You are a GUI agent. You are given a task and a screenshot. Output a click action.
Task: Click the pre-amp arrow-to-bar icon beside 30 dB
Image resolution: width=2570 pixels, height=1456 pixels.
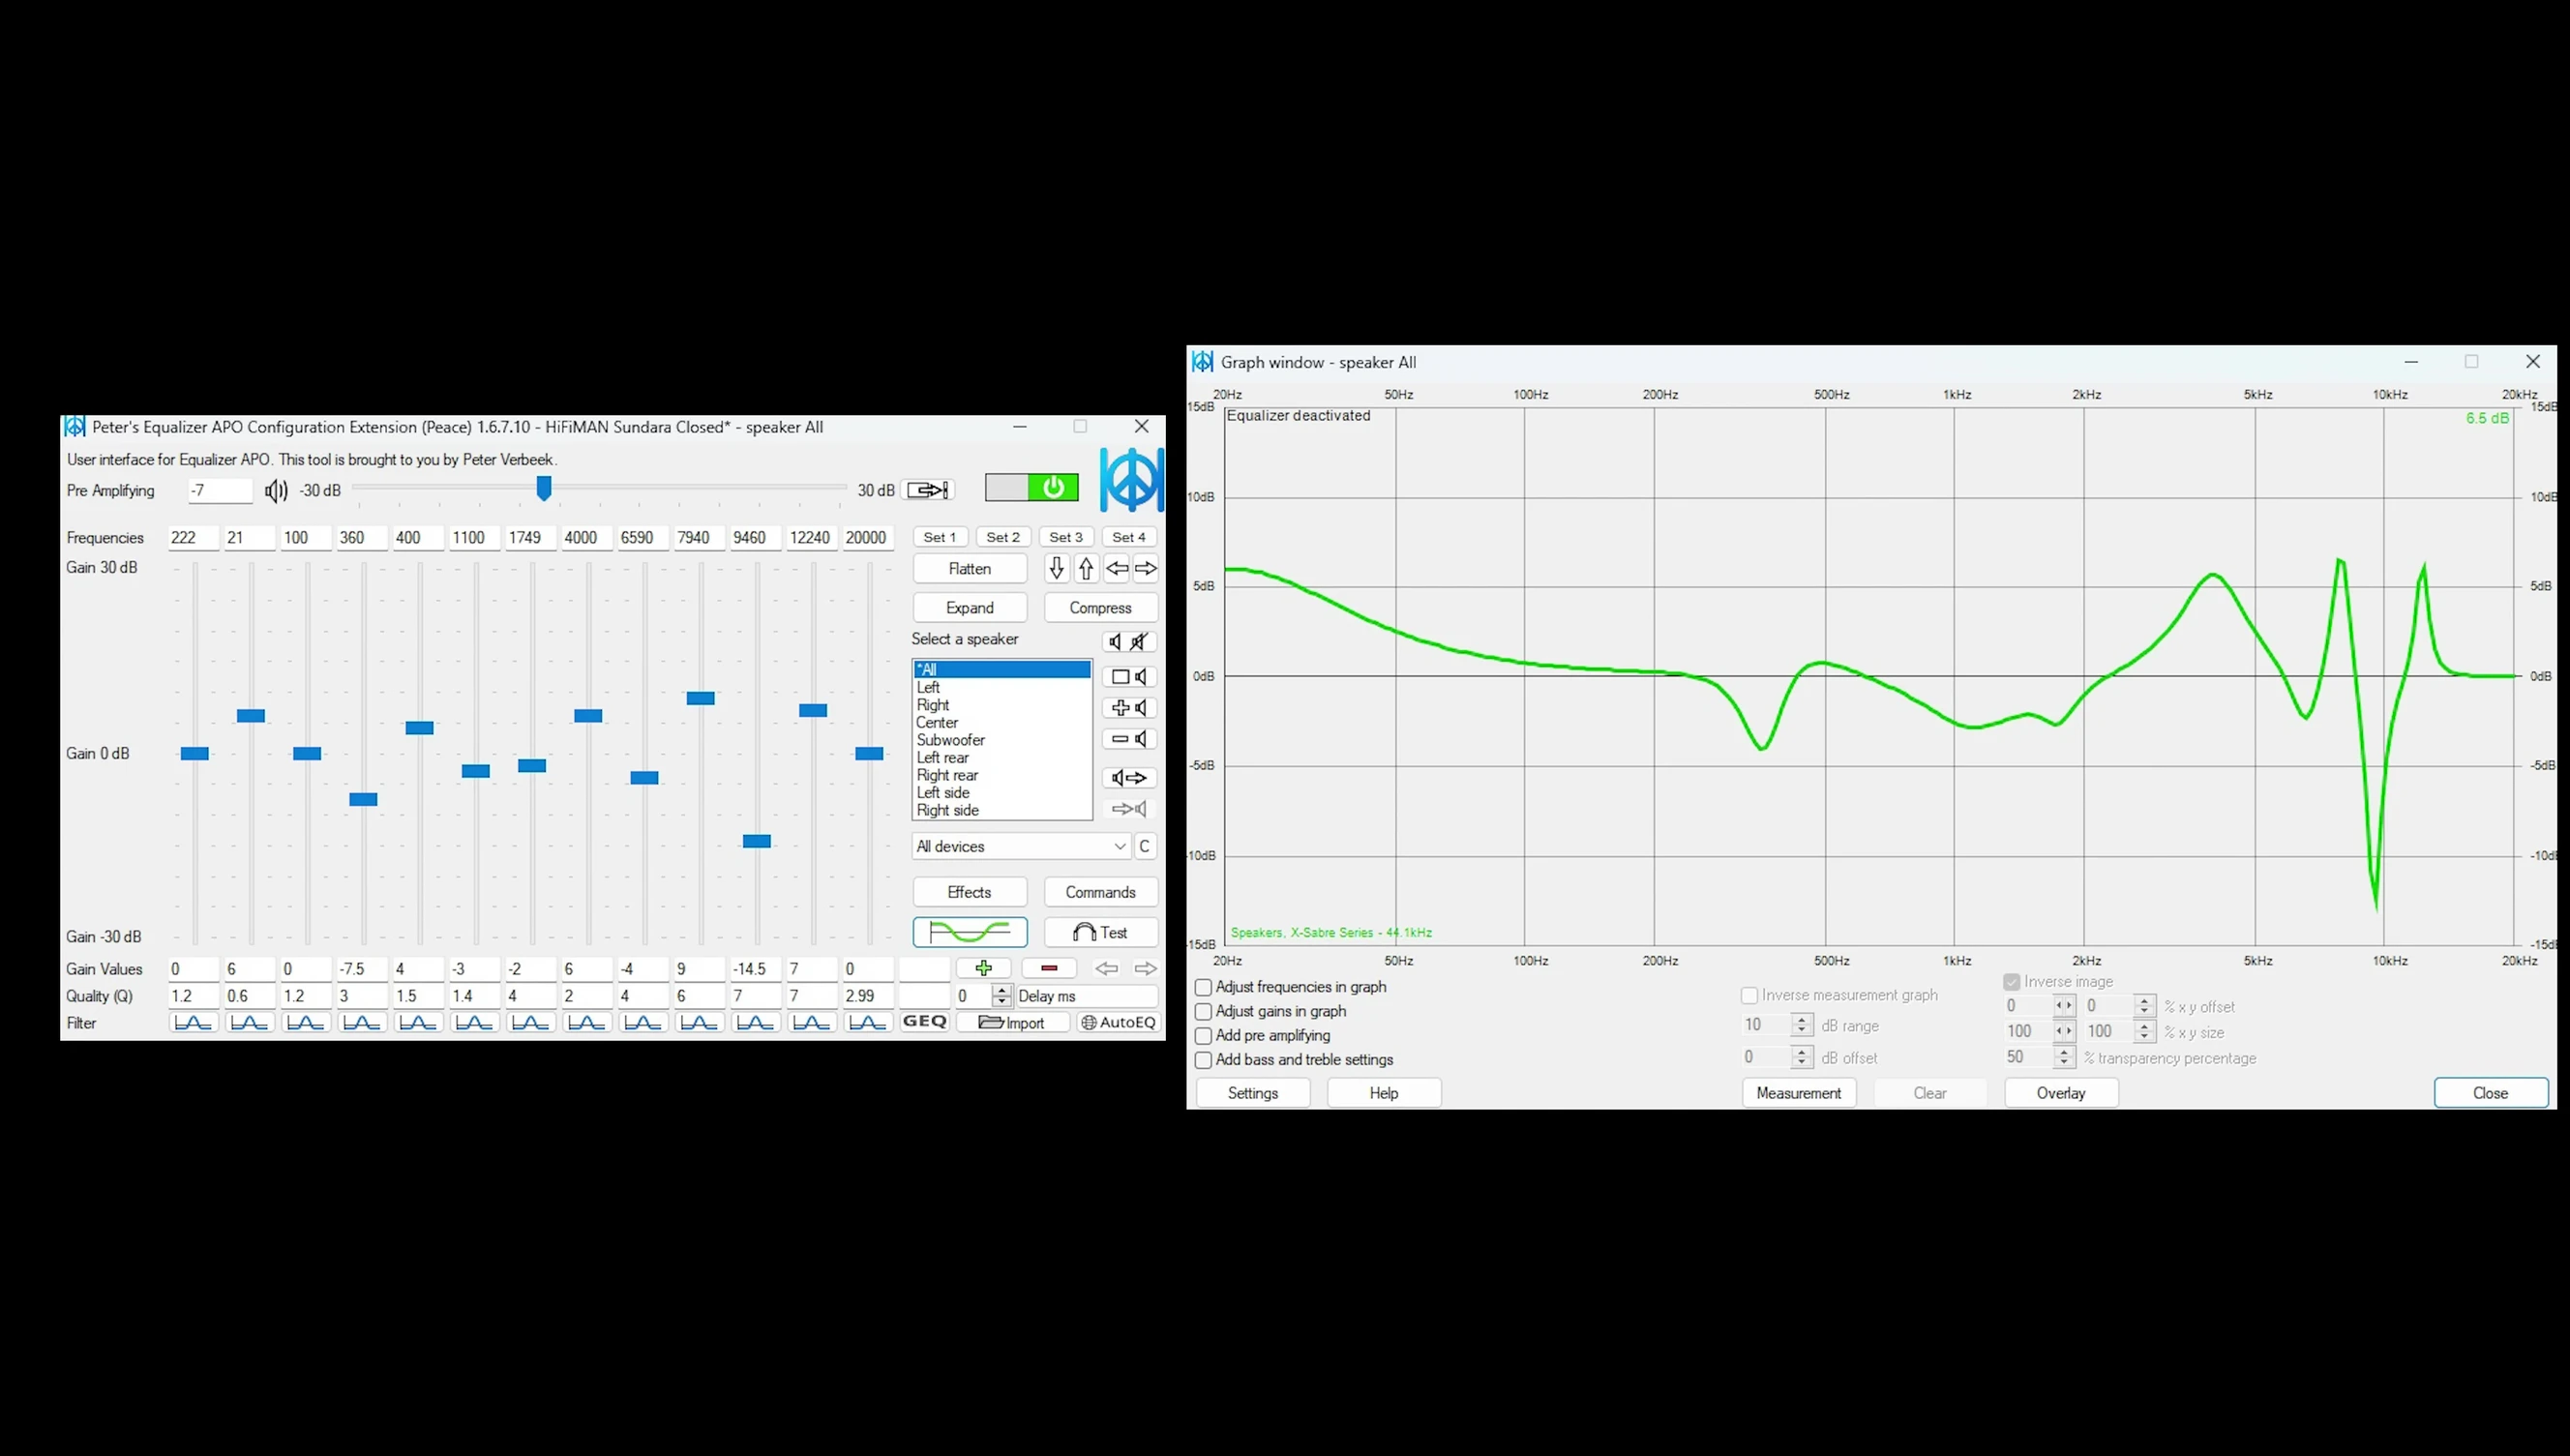(928, 490)
